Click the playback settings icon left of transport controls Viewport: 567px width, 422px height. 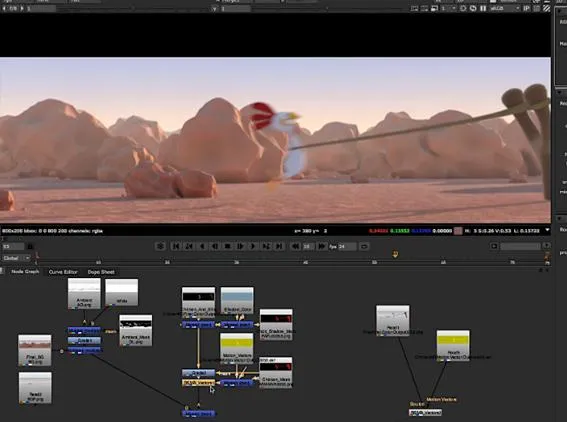(160, 246)
